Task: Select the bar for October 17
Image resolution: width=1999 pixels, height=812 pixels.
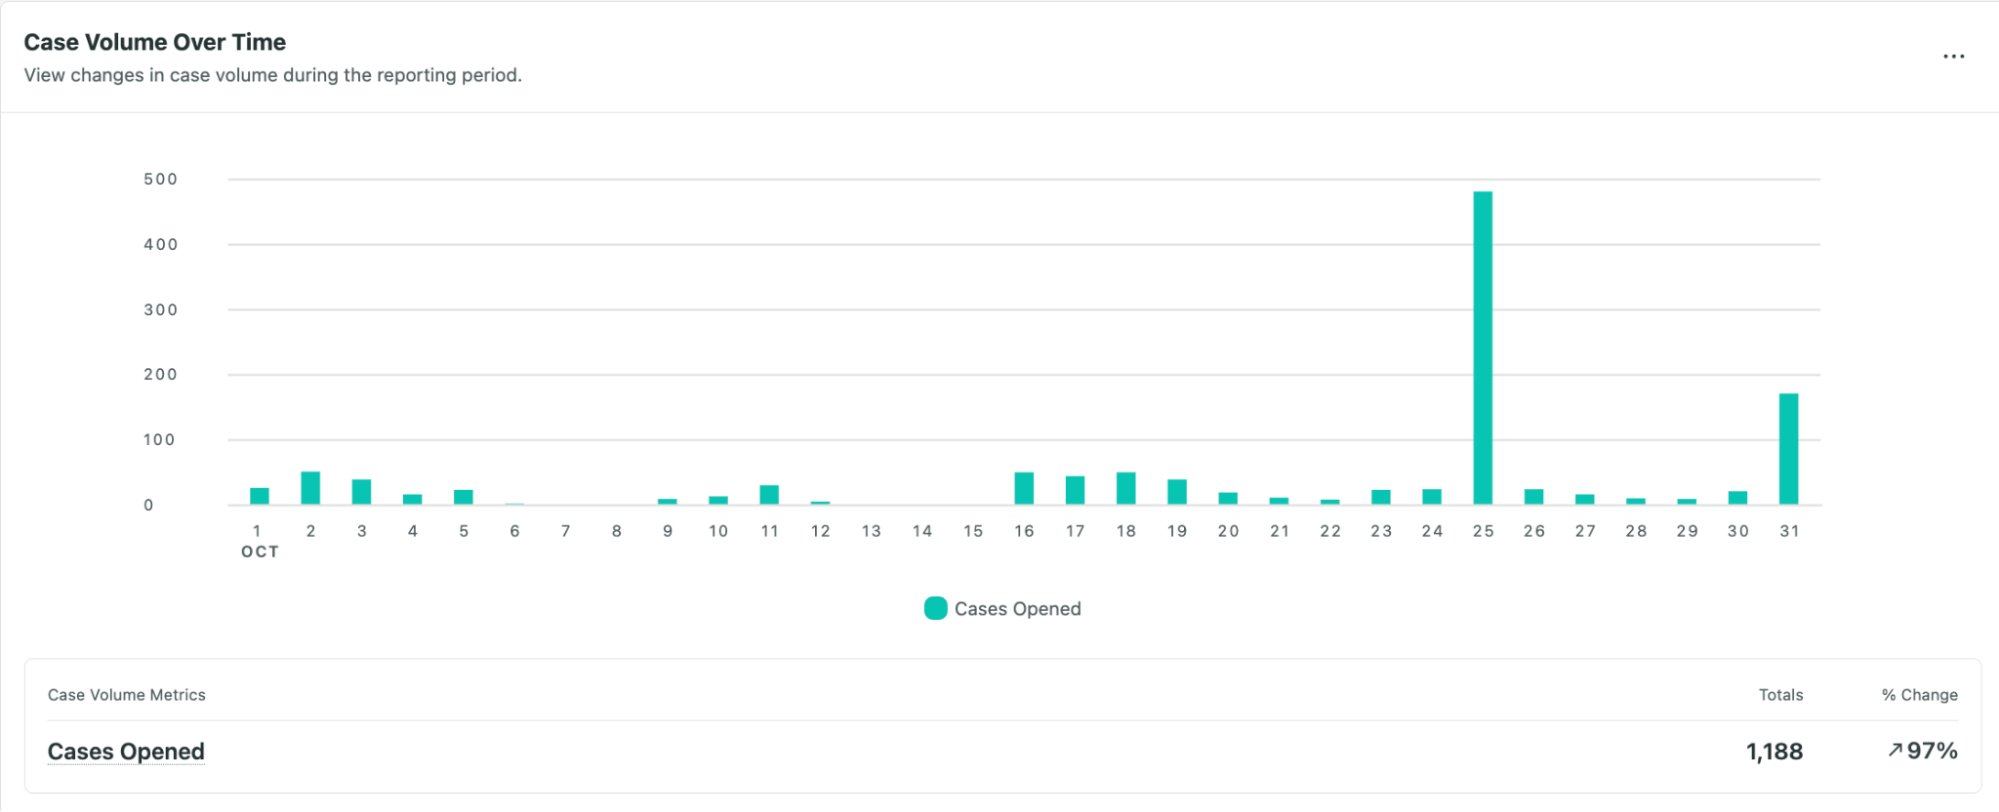Action: (x=1074, y=490)
